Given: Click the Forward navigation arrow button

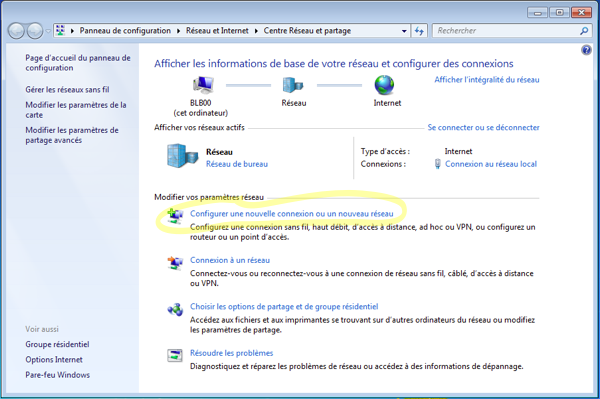Looking at the screenshot, I should 35,31.
